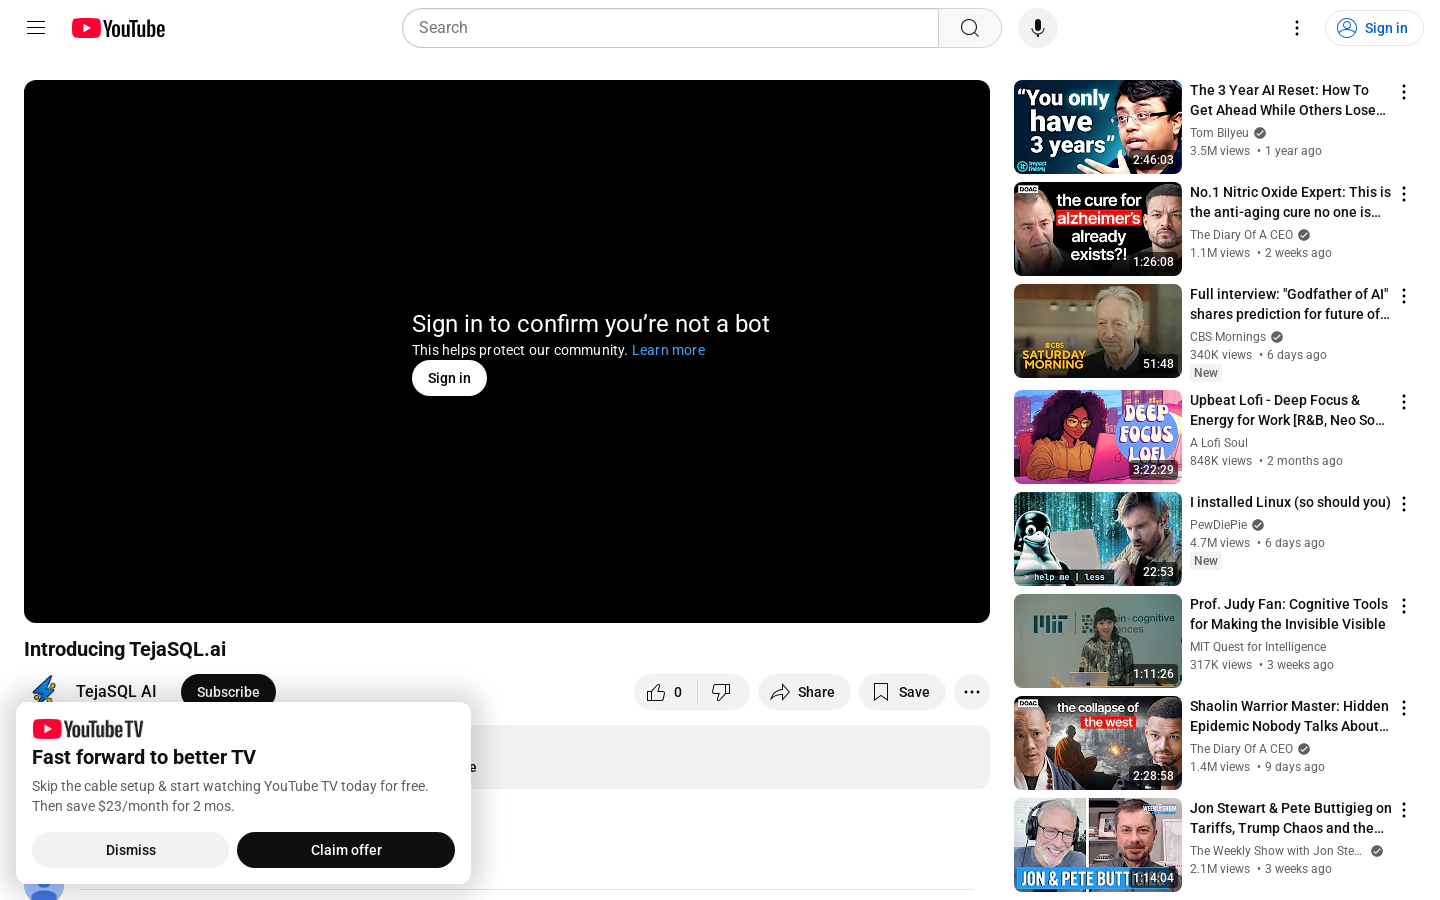Open the TejaSQL AI channel avatar
The width and height of the screenshot is (1440, 900).
pos(44,691)
